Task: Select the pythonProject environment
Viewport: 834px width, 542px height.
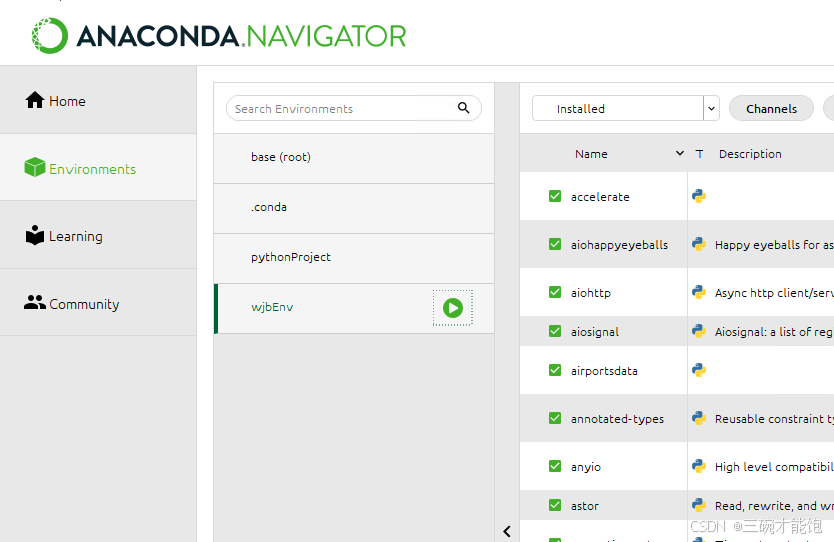Action: (x=354, y=259)
